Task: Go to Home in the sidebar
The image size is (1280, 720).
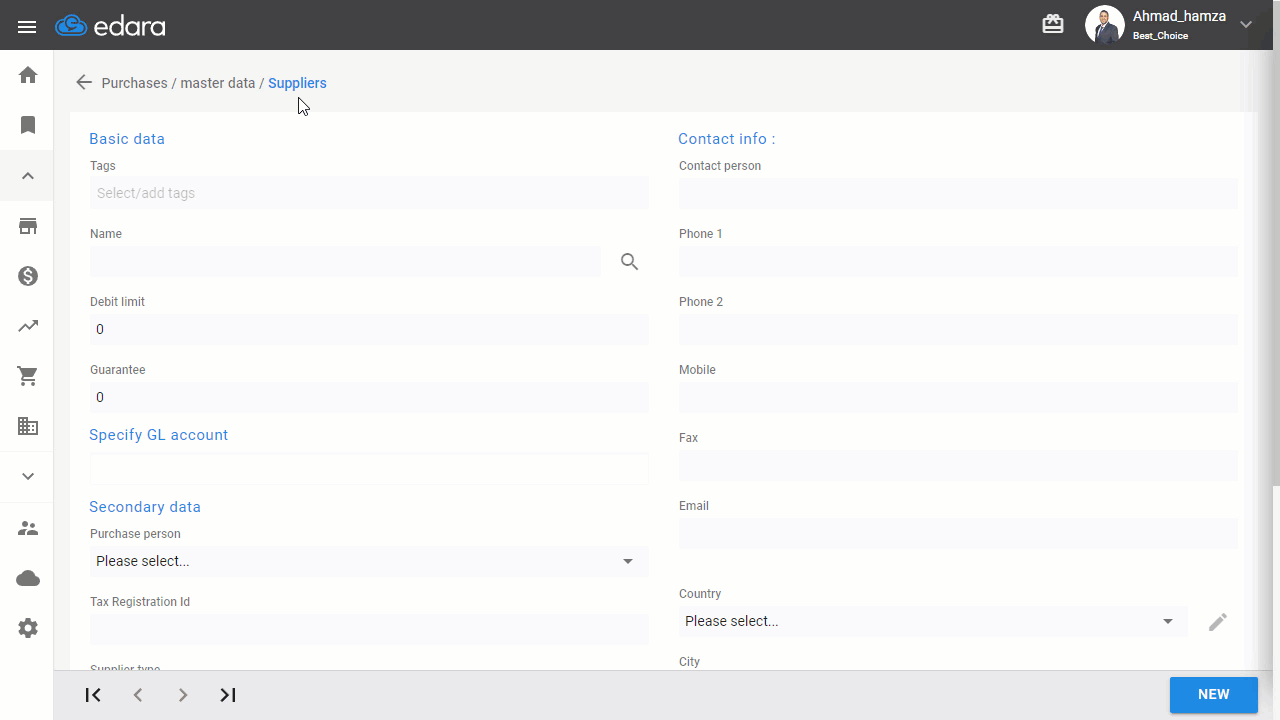Action: (28, 75)
